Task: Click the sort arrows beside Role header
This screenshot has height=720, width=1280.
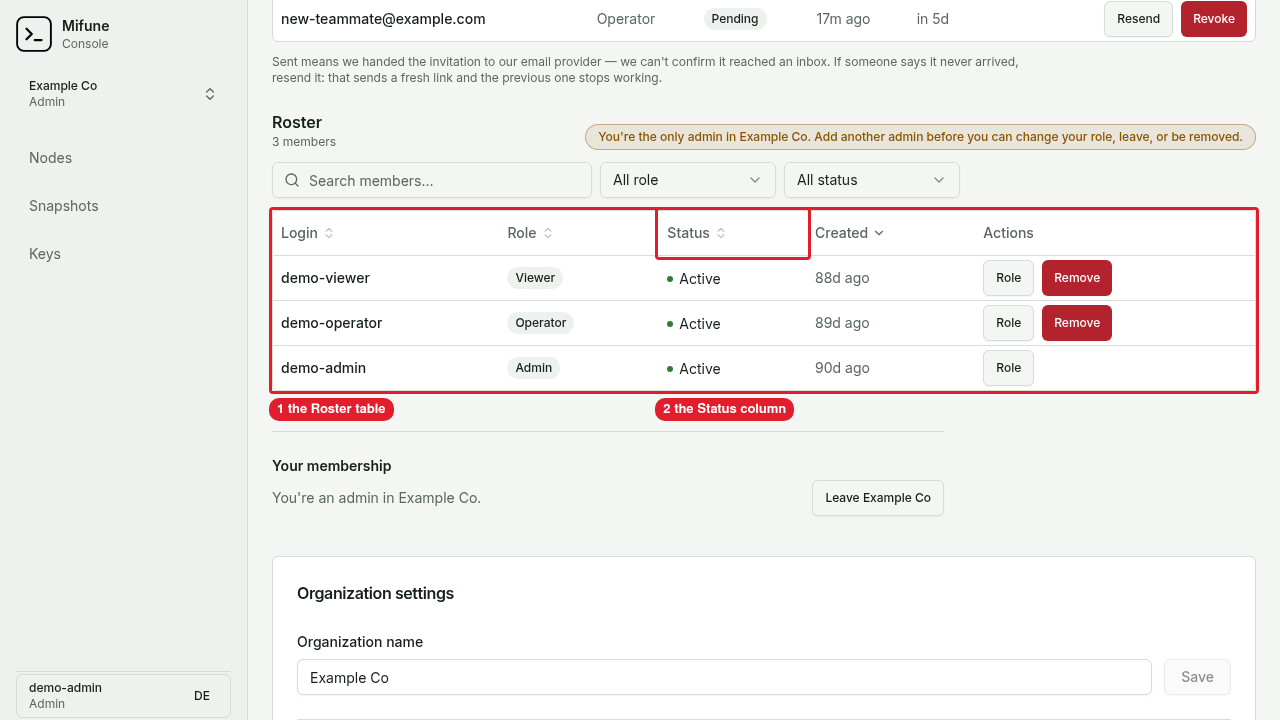Action: coord(548,233)
